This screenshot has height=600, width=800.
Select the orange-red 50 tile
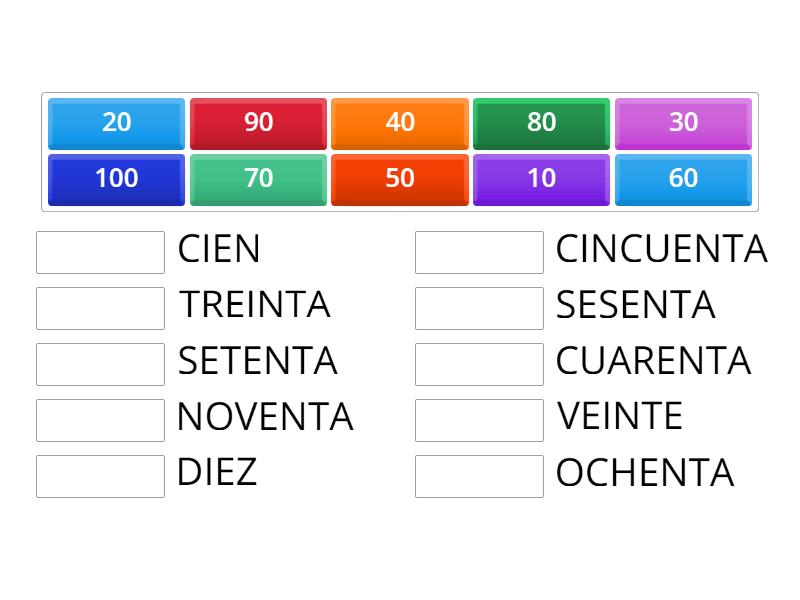pos(400,179)
